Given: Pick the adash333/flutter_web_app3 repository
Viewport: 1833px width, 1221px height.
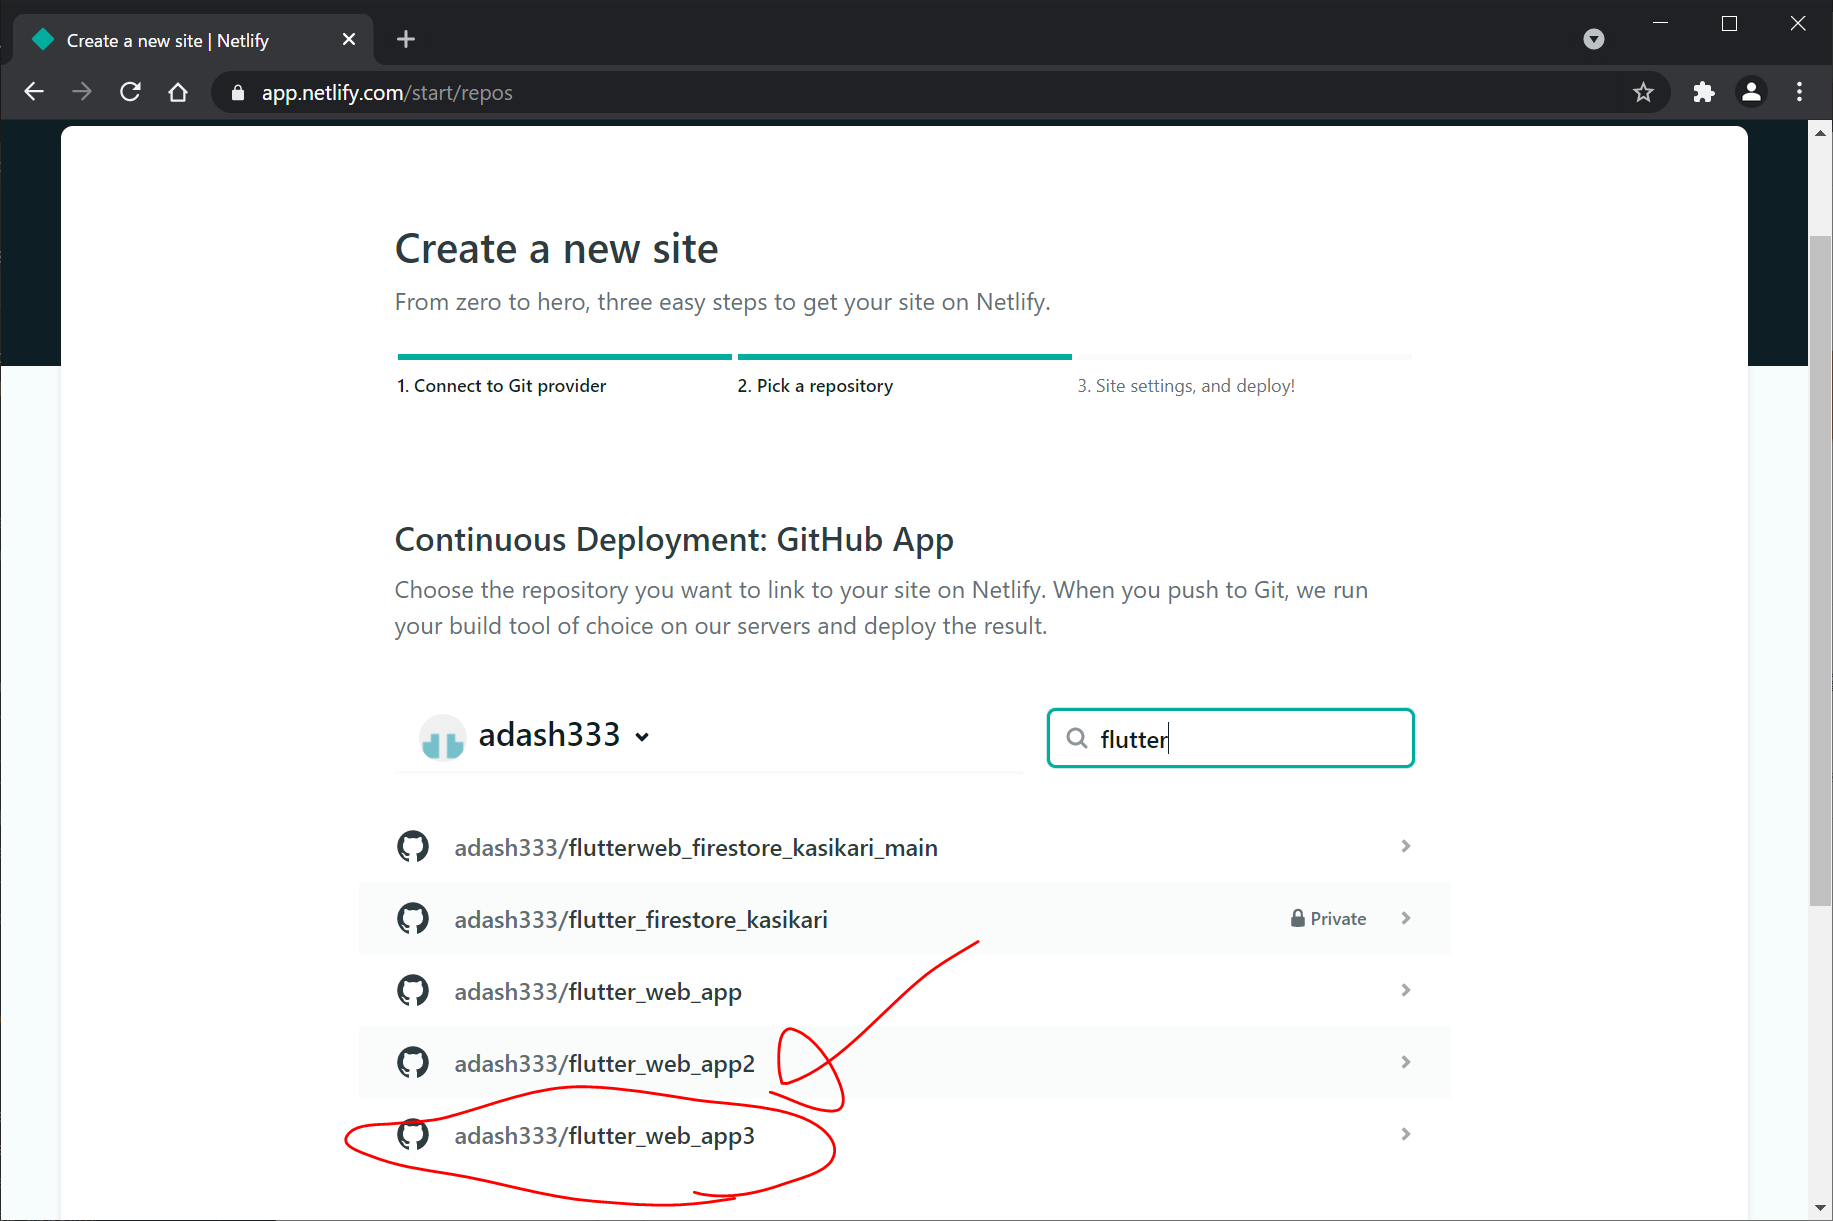Looking at the screenshot, I should pyautogui.click(x=904, y=1135).
